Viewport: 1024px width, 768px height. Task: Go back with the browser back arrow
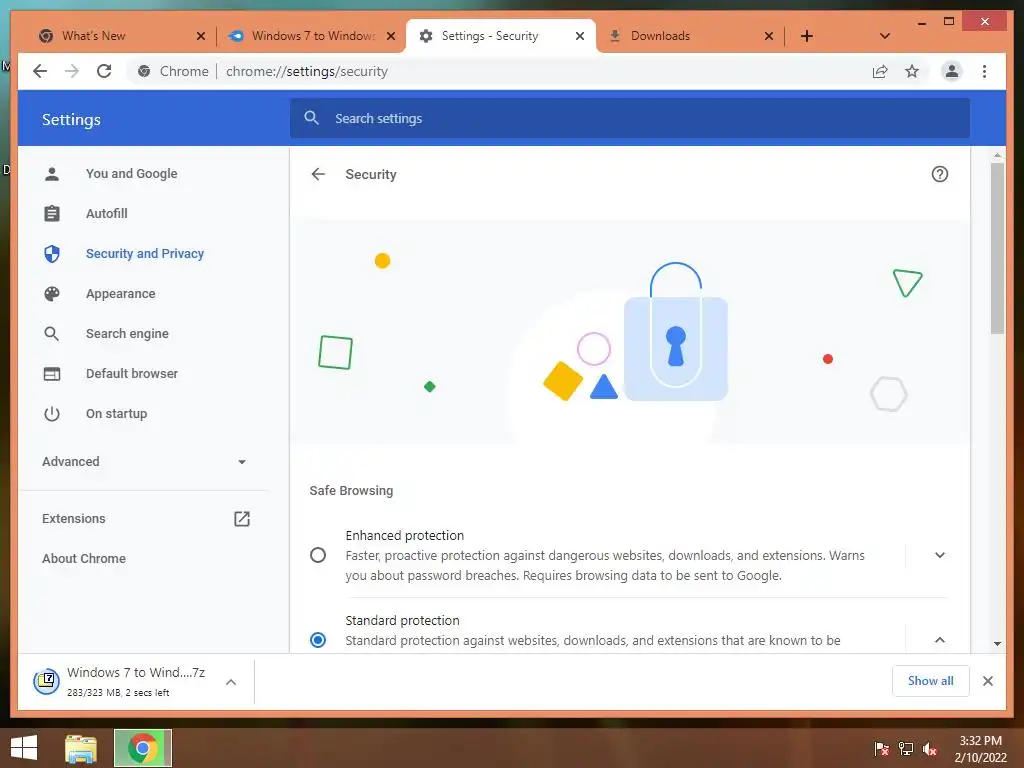pos(40,71)
